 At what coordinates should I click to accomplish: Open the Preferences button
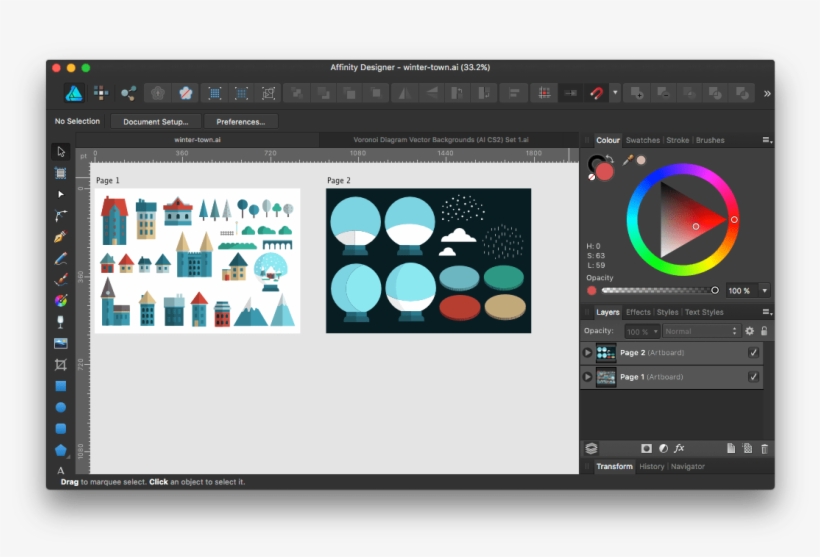(x=241, y=122)
